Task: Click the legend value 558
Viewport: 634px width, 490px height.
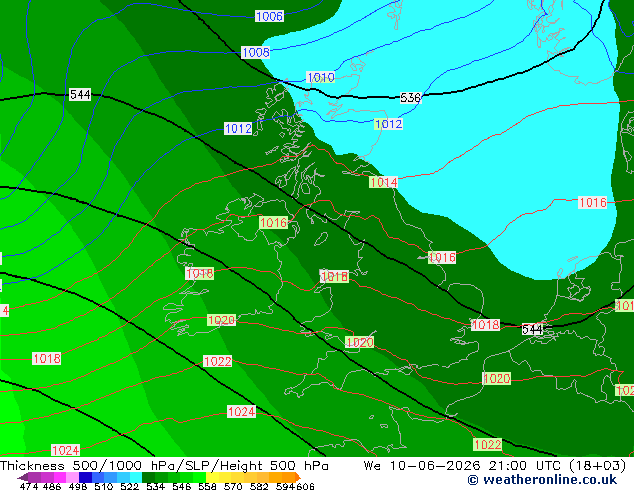Action: click(x=207, y=486)
